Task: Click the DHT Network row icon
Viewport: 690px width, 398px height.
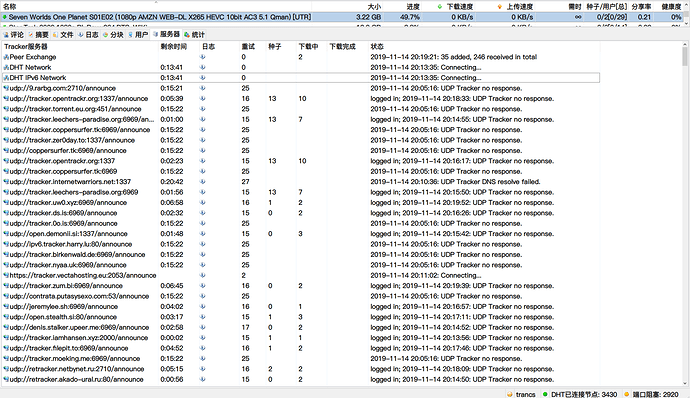Action: [6, 67]
